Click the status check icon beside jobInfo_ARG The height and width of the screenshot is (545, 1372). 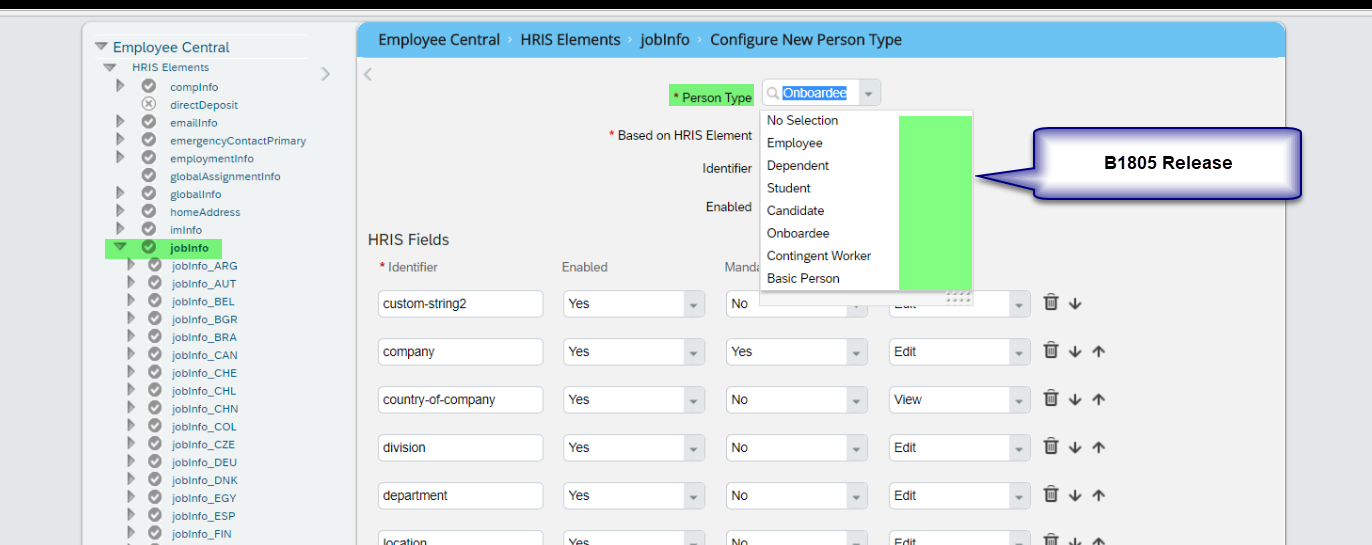154,265
